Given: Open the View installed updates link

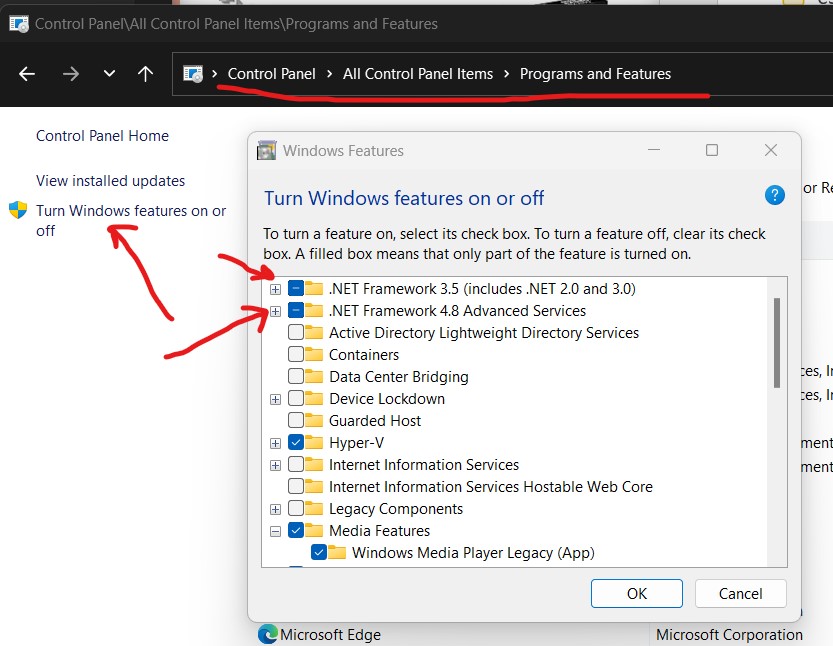Looking at the screenshot, I should click(x=110, y=181).
